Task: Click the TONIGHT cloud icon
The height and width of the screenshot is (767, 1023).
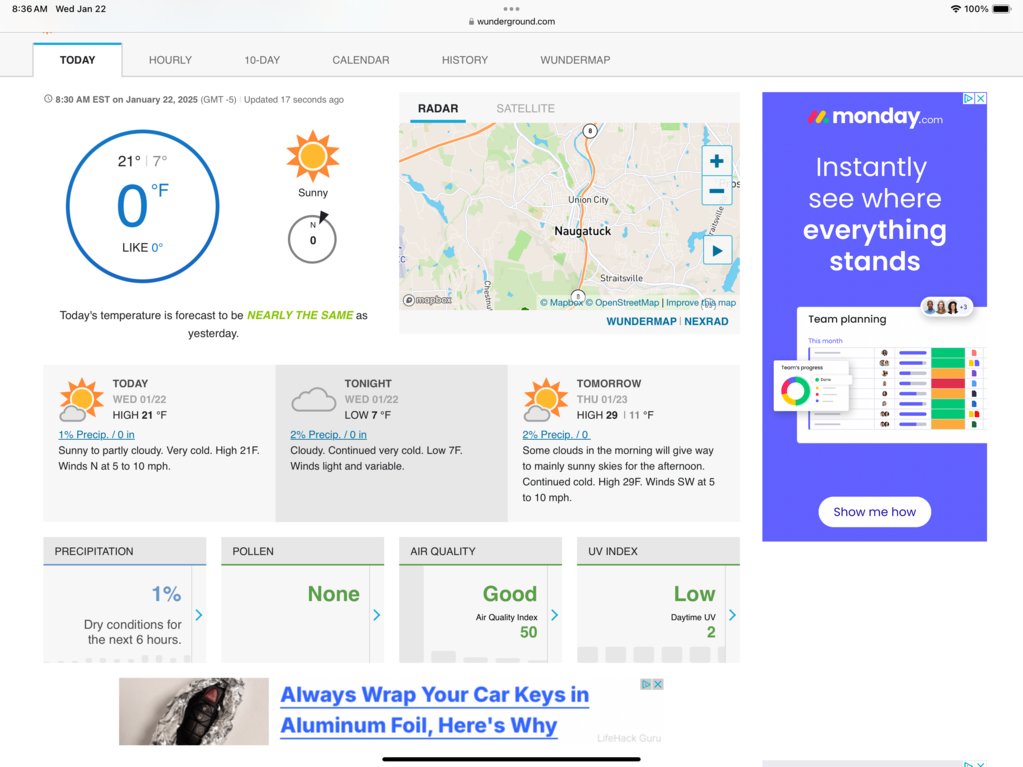Action: [314, 400]
